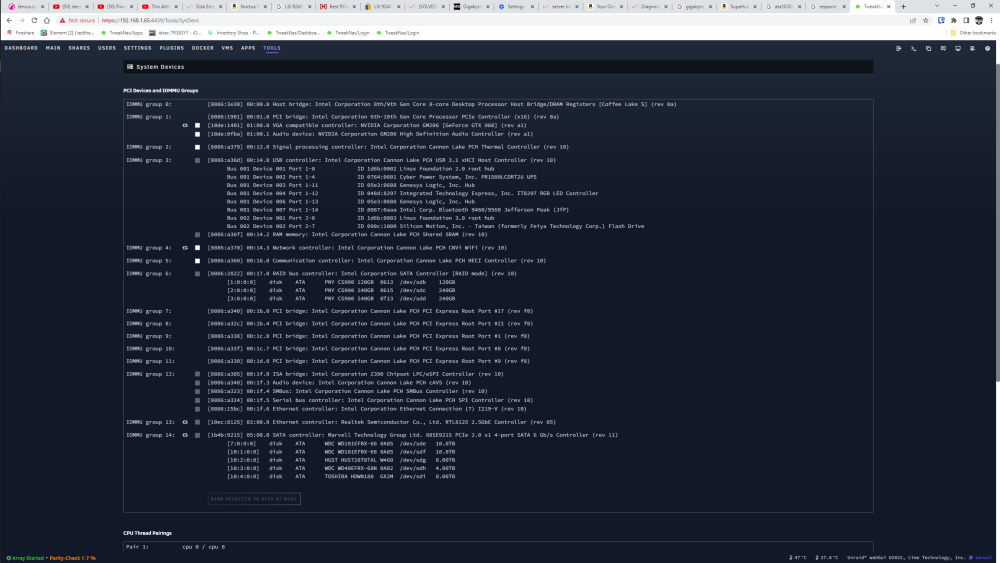Click reset icon beside Marvell SATA controller

click(x=185, y=435)
